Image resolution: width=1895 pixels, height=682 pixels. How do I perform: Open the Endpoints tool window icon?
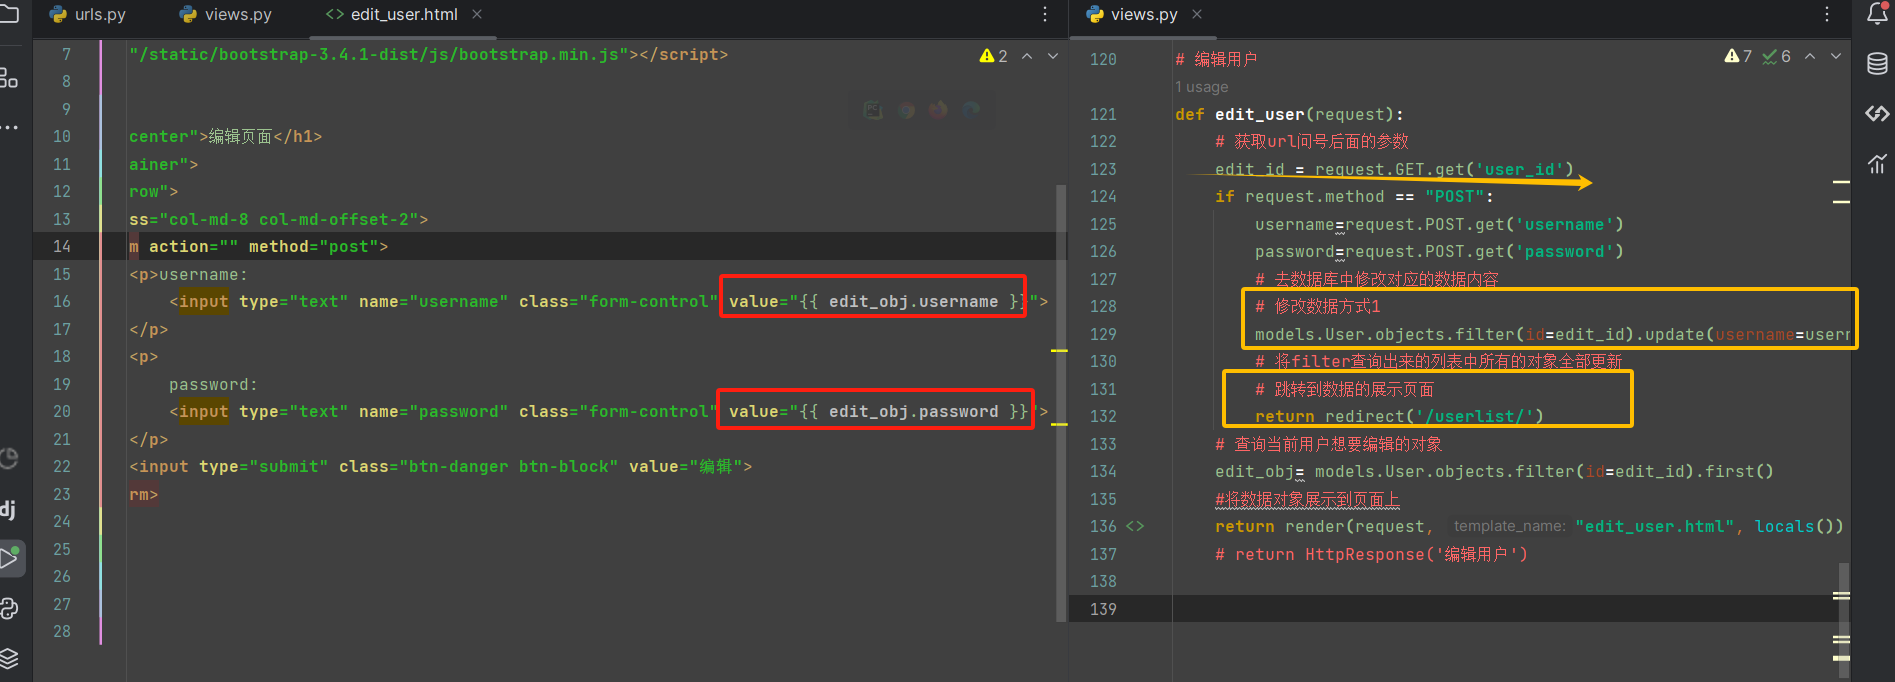tap(1877, 114)
